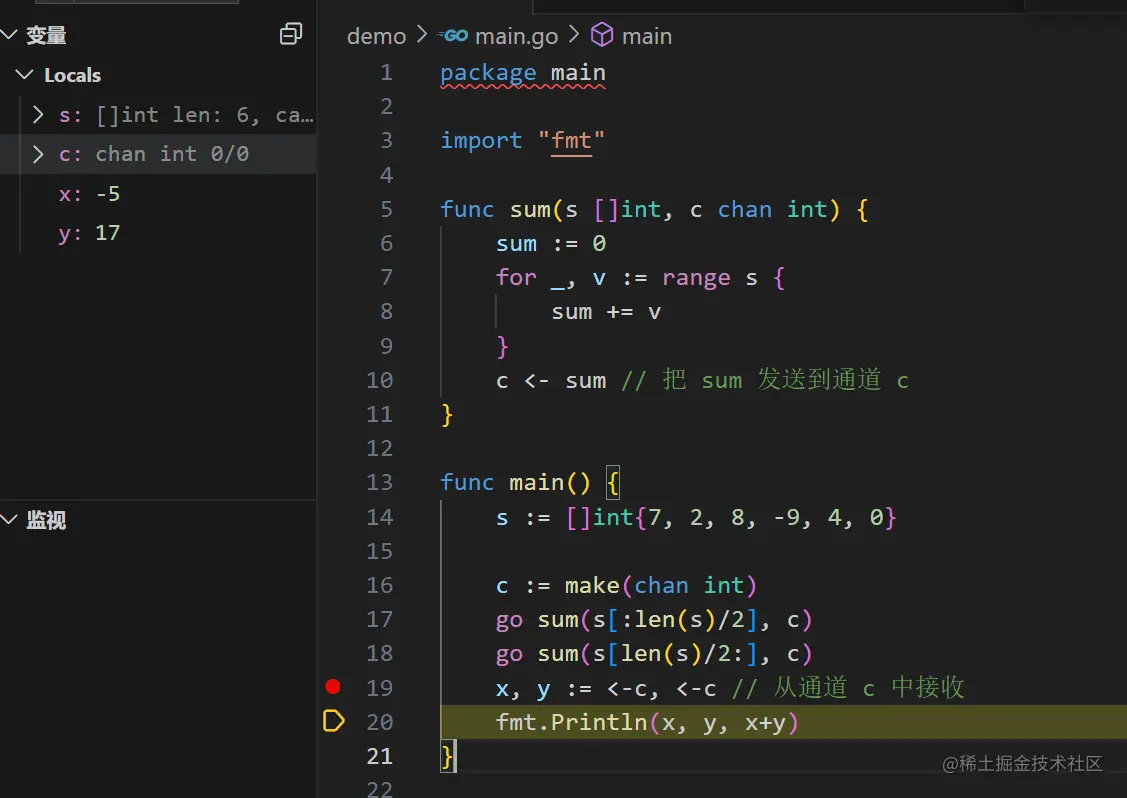Click the cube symbol icon beside main
Viewport: 1127px width, 798px height.
tap(602, 35)
